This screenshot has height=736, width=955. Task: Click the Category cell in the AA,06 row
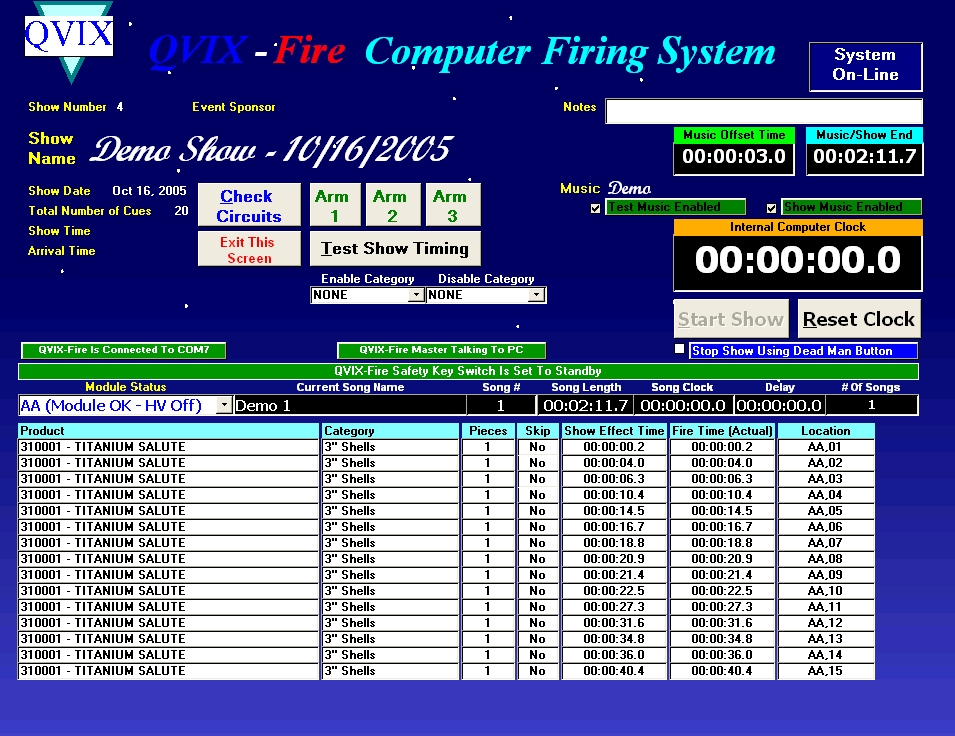click(390, 527)
